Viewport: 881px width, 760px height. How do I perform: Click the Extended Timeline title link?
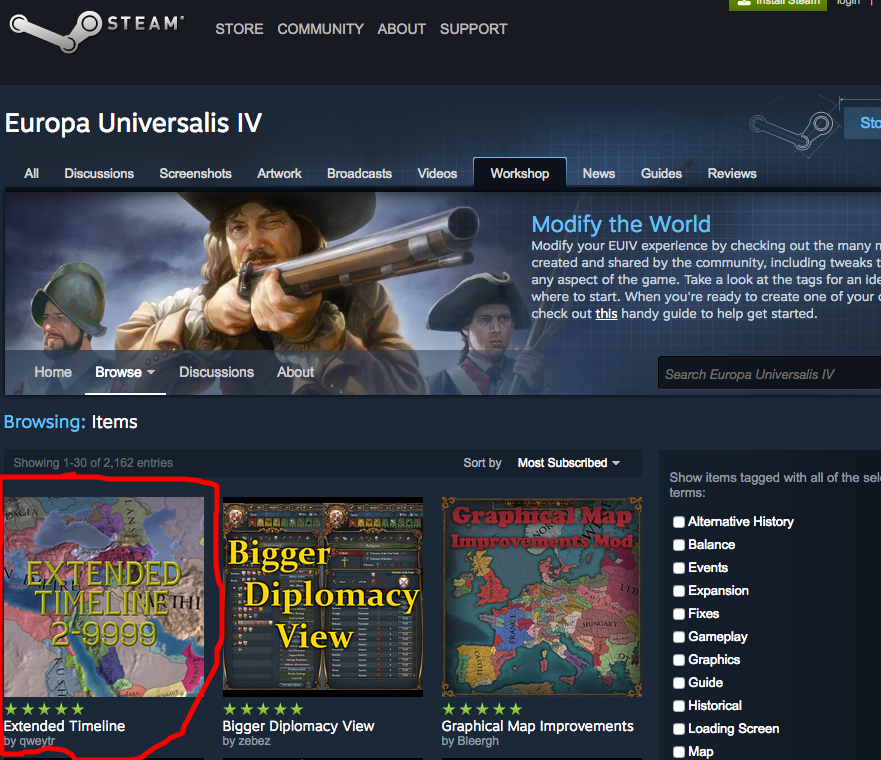click(65, 726)
